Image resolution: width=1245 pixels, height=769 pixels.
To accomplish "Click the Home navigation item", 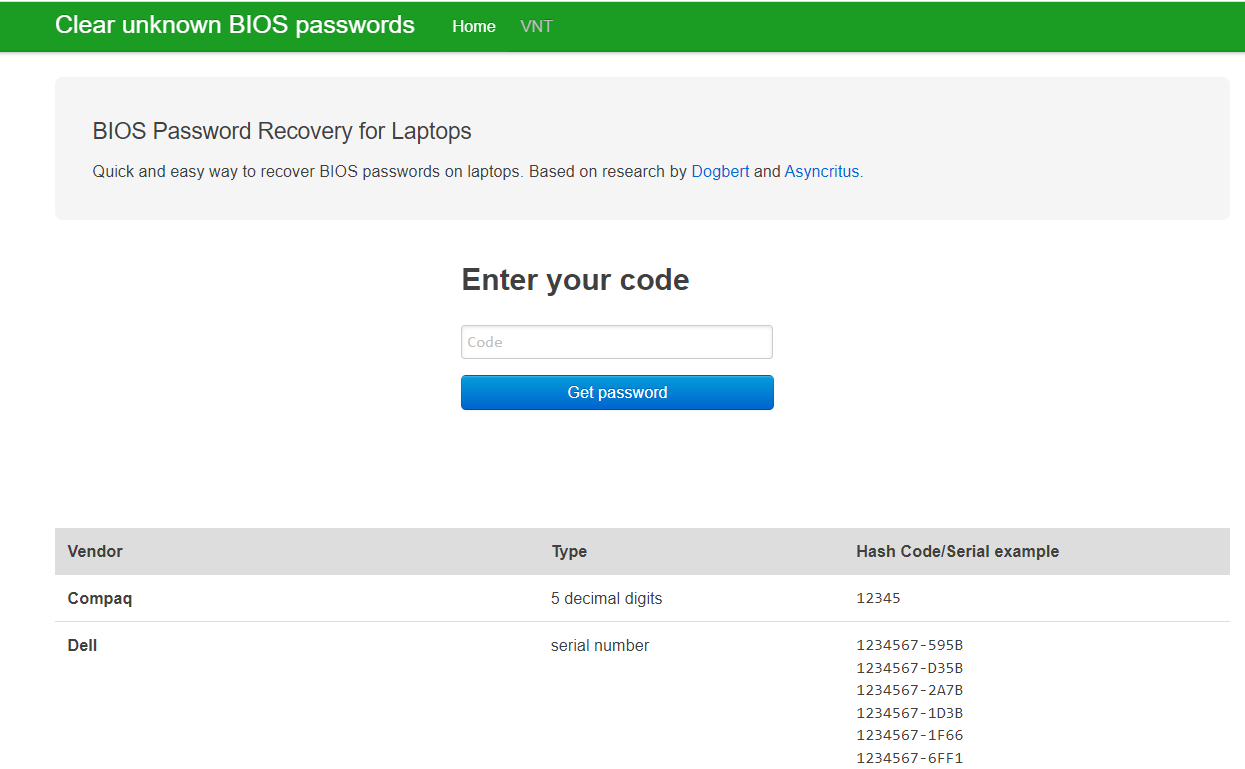I will [x=473, y=26].
